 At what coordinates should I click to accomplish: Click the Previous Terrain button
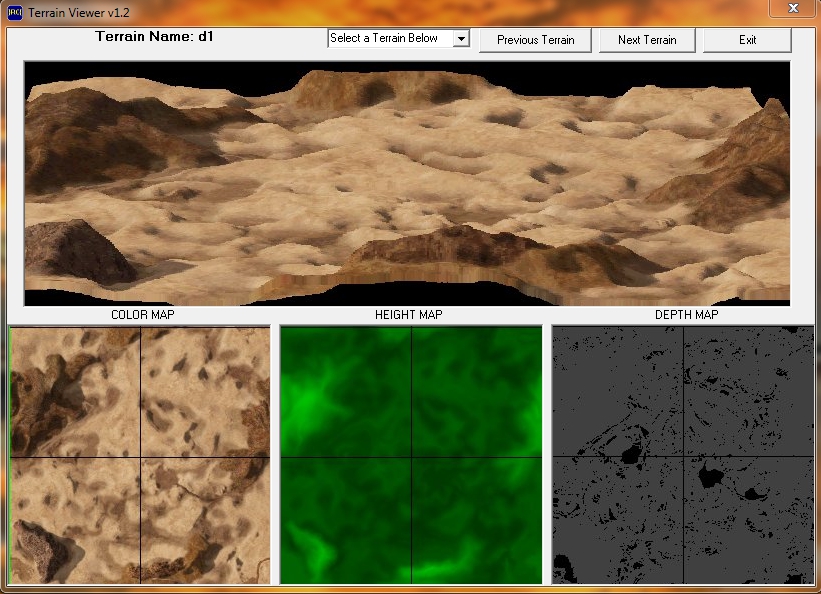coord(535,40)
